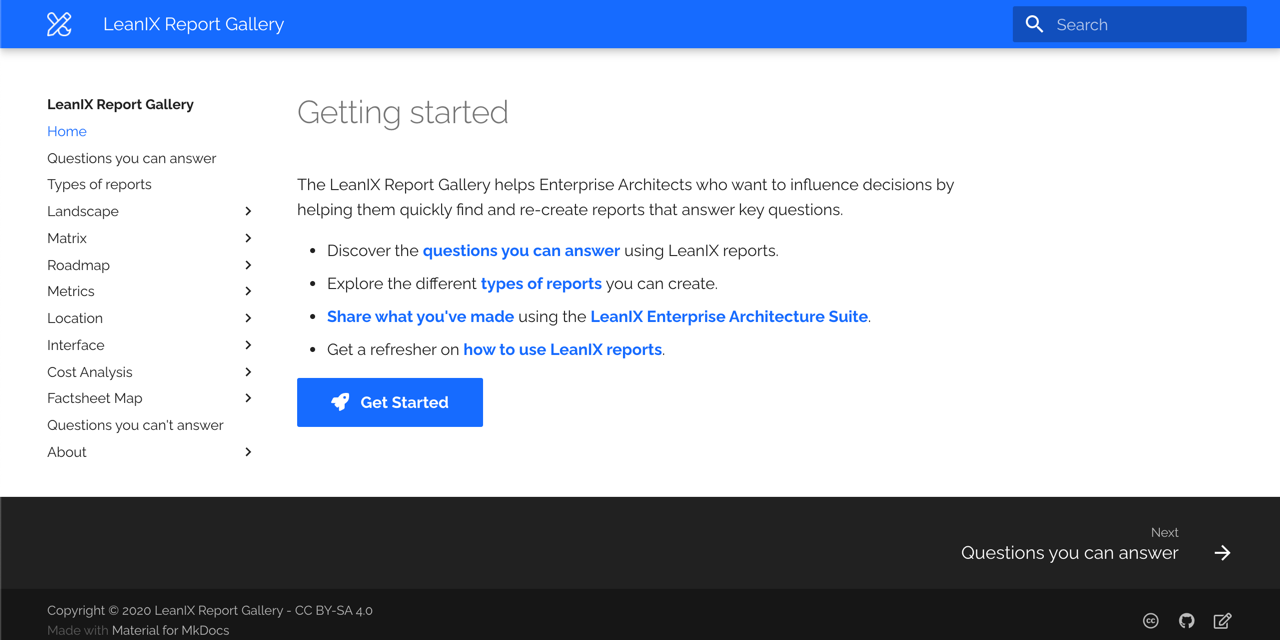
Task: Expand the Interface section chevron
Action: click(x=248, y=345)
